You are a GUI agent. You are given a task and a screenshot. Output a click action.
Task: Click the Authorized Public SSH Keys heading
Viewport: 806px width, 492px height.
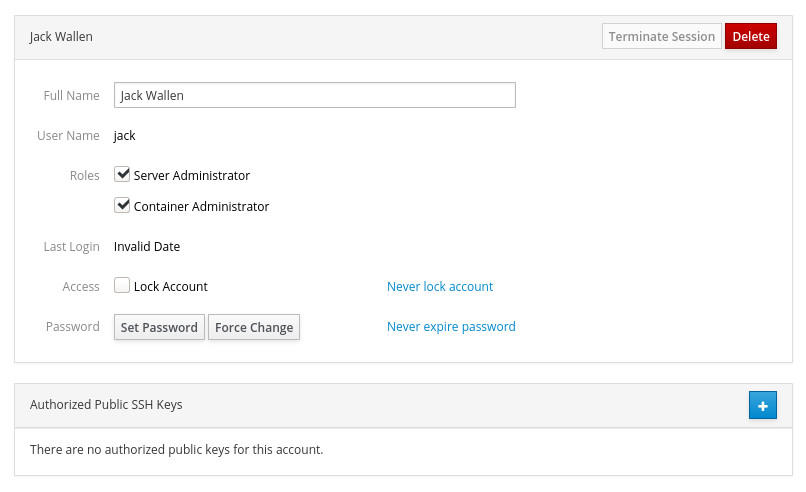click(x=106, y=405)
